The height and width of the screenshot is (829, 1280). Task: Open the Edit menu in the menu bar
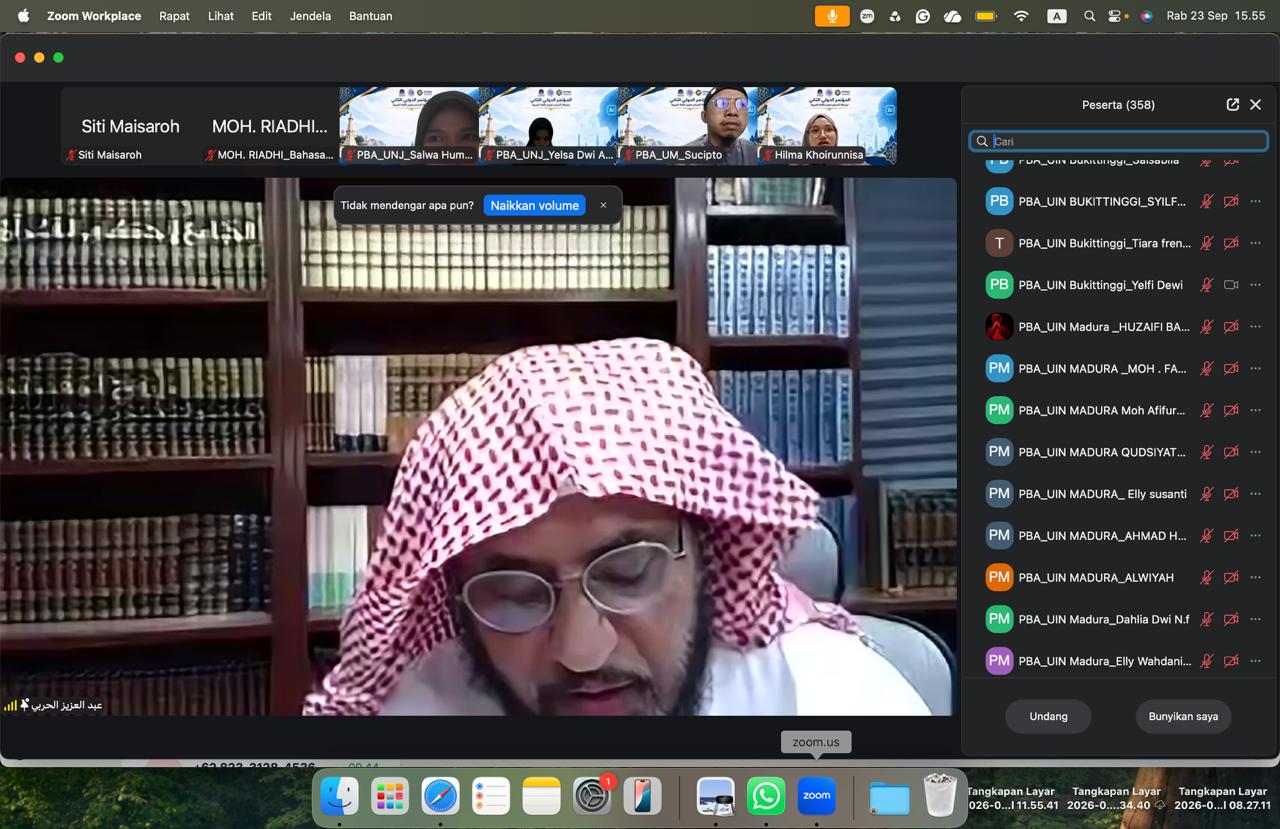tap(262, 16)
